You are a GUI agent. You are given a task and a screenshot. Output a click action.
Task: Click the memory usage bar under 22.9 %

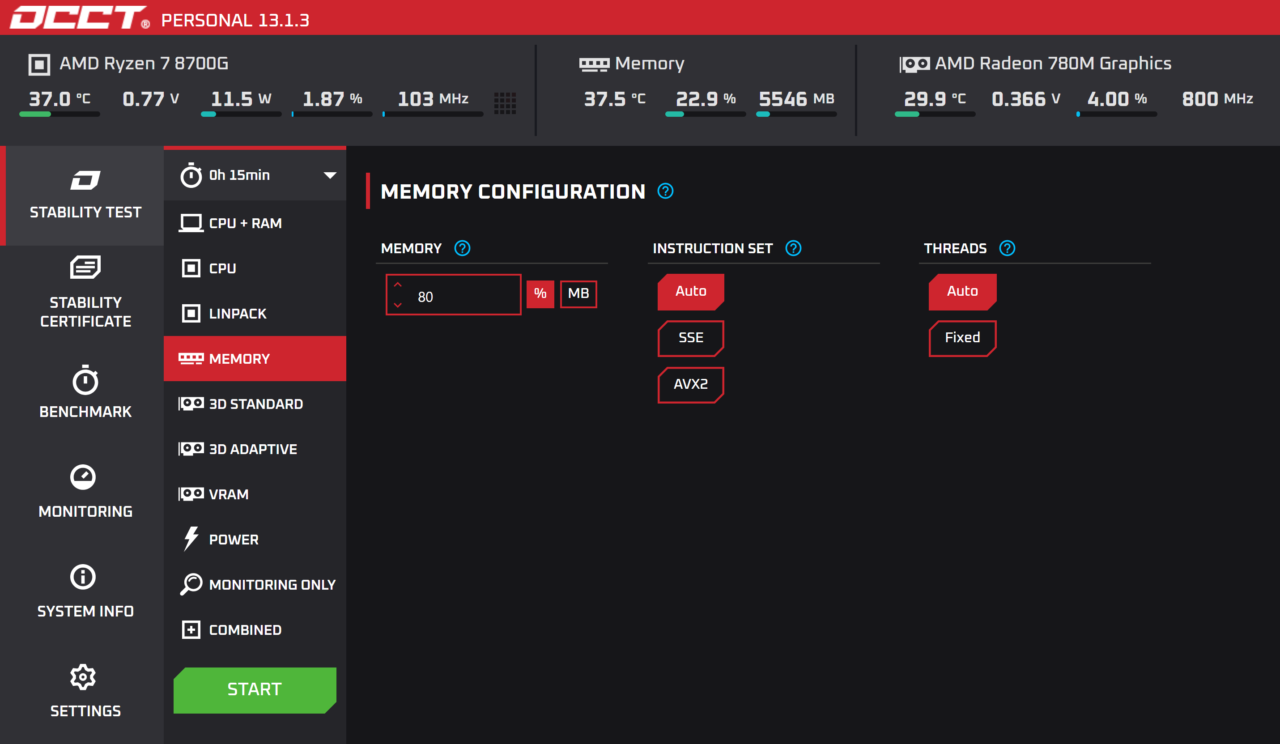(705, 114)
